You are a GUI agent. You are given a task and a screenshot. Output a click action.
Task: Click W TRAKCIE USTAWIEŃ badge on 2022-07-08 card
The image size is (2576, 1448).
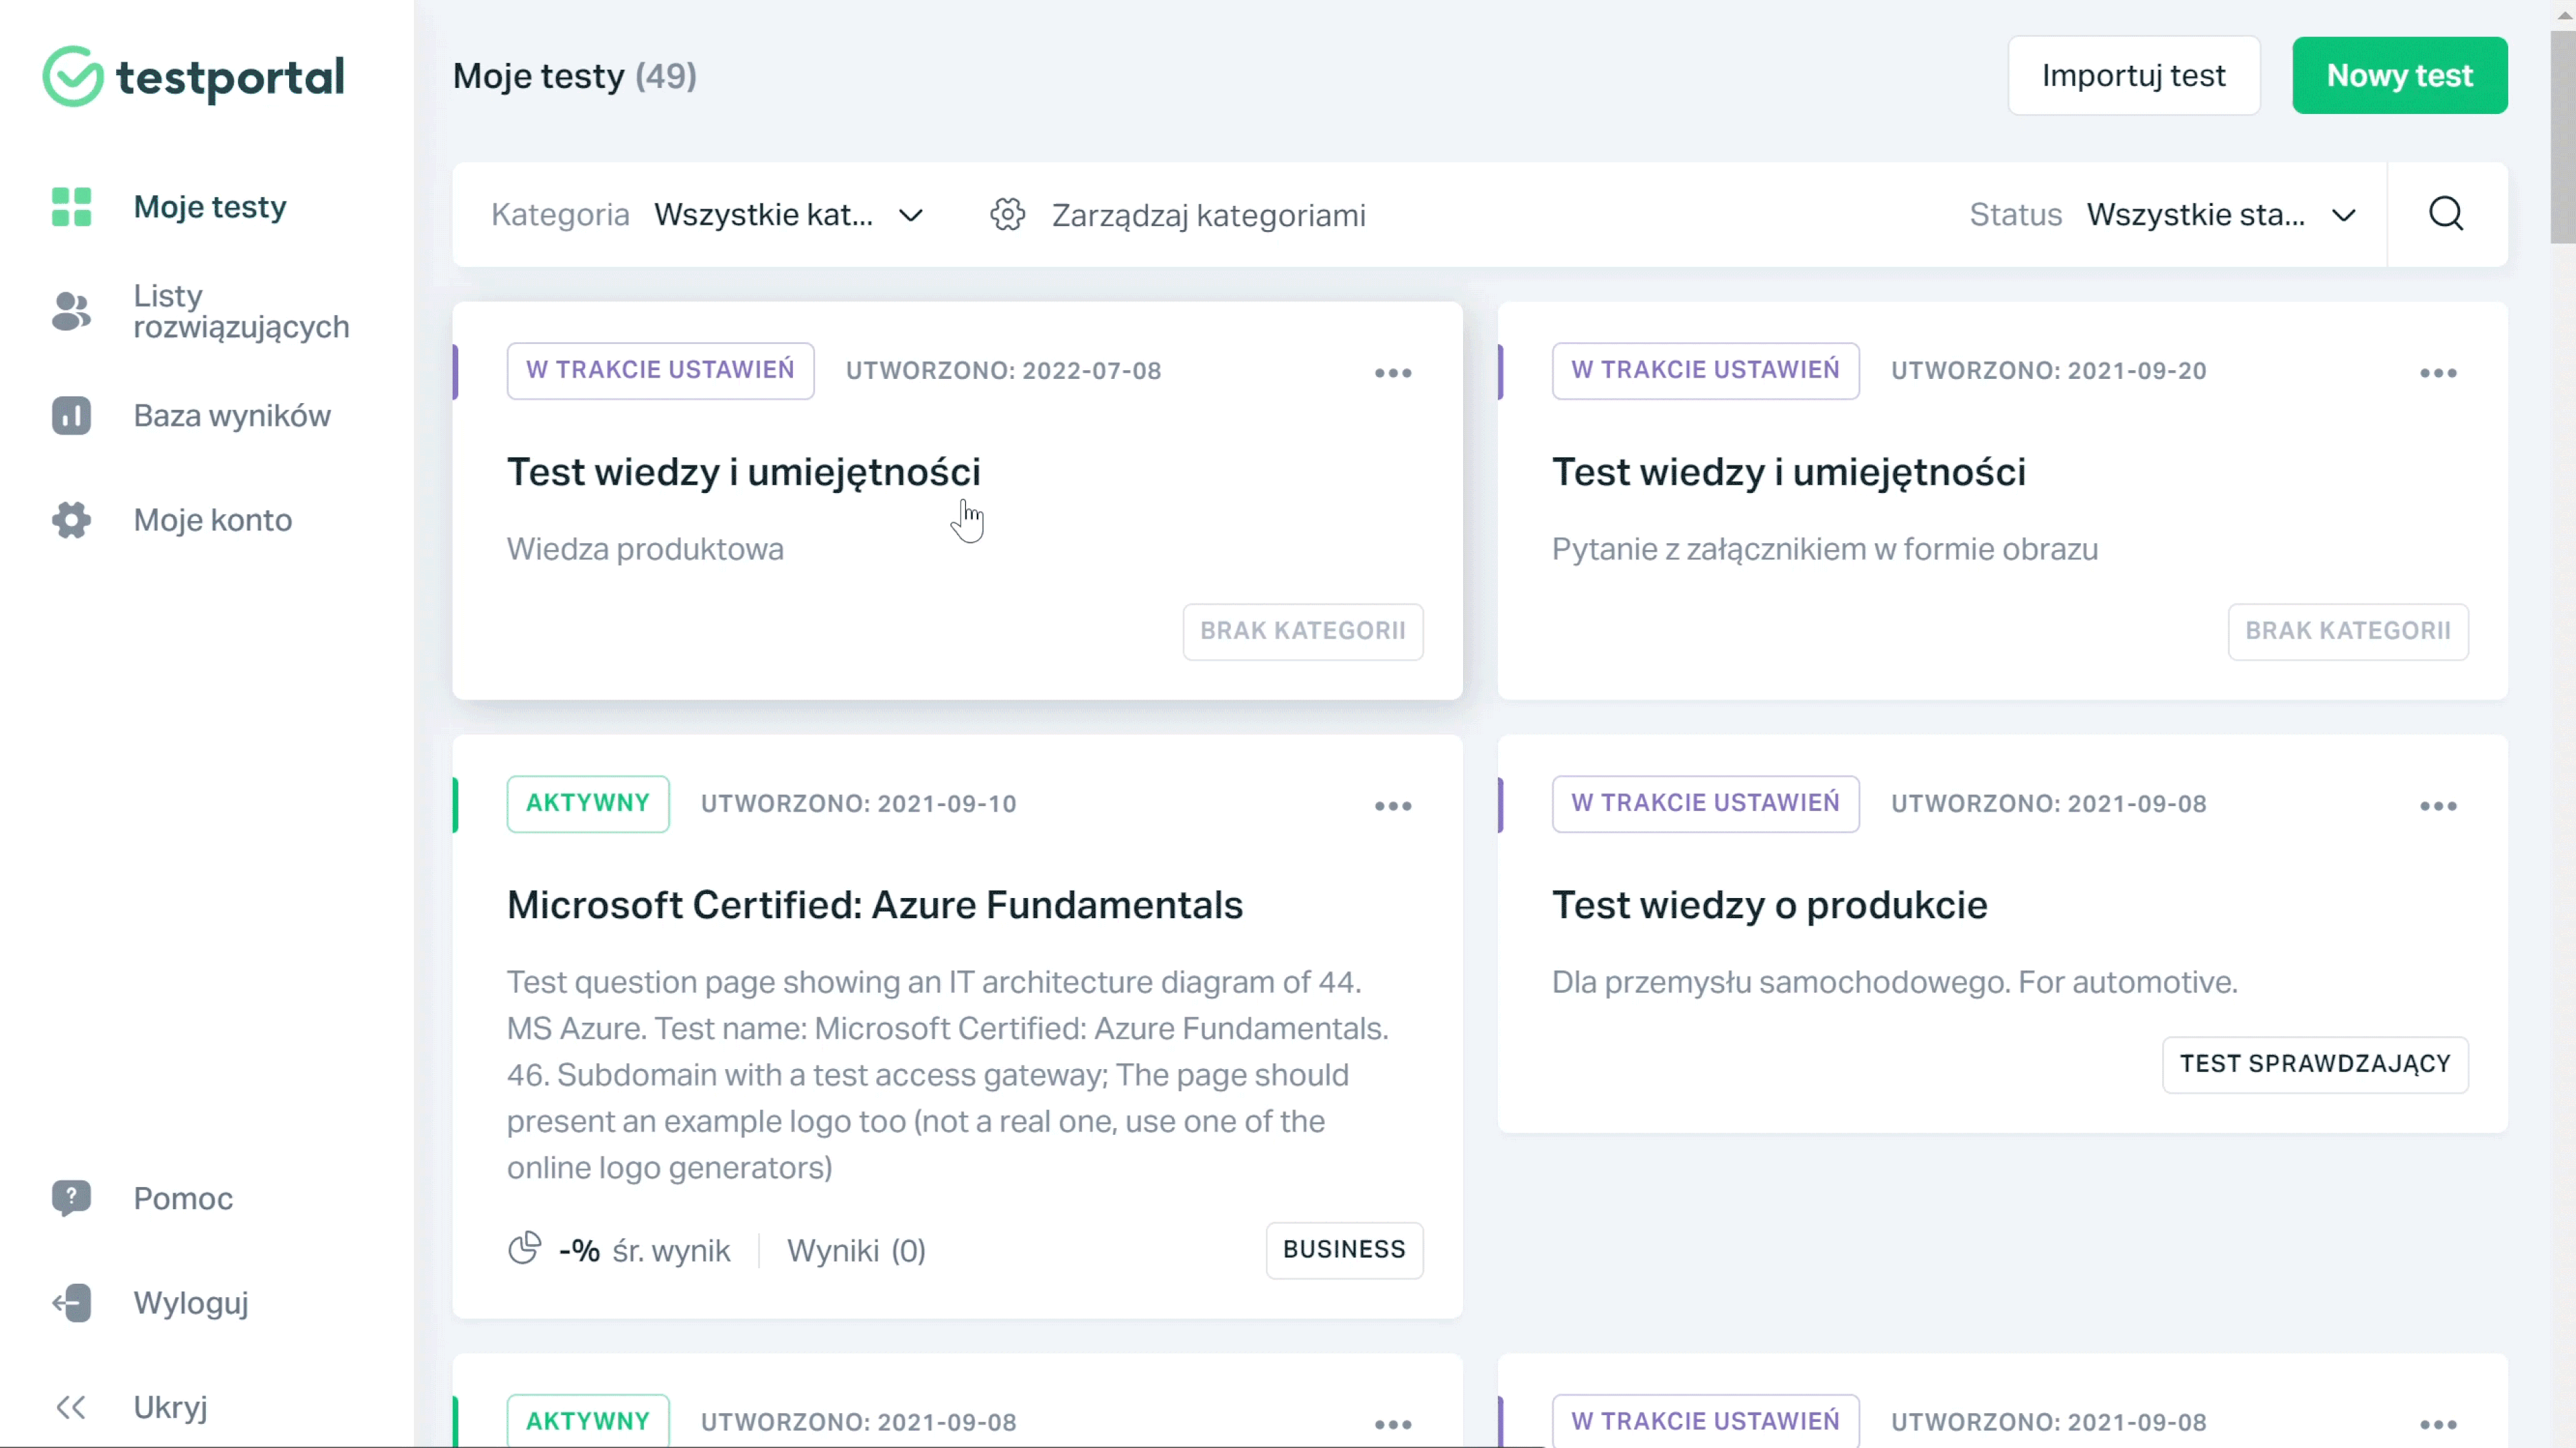point(660,370)
